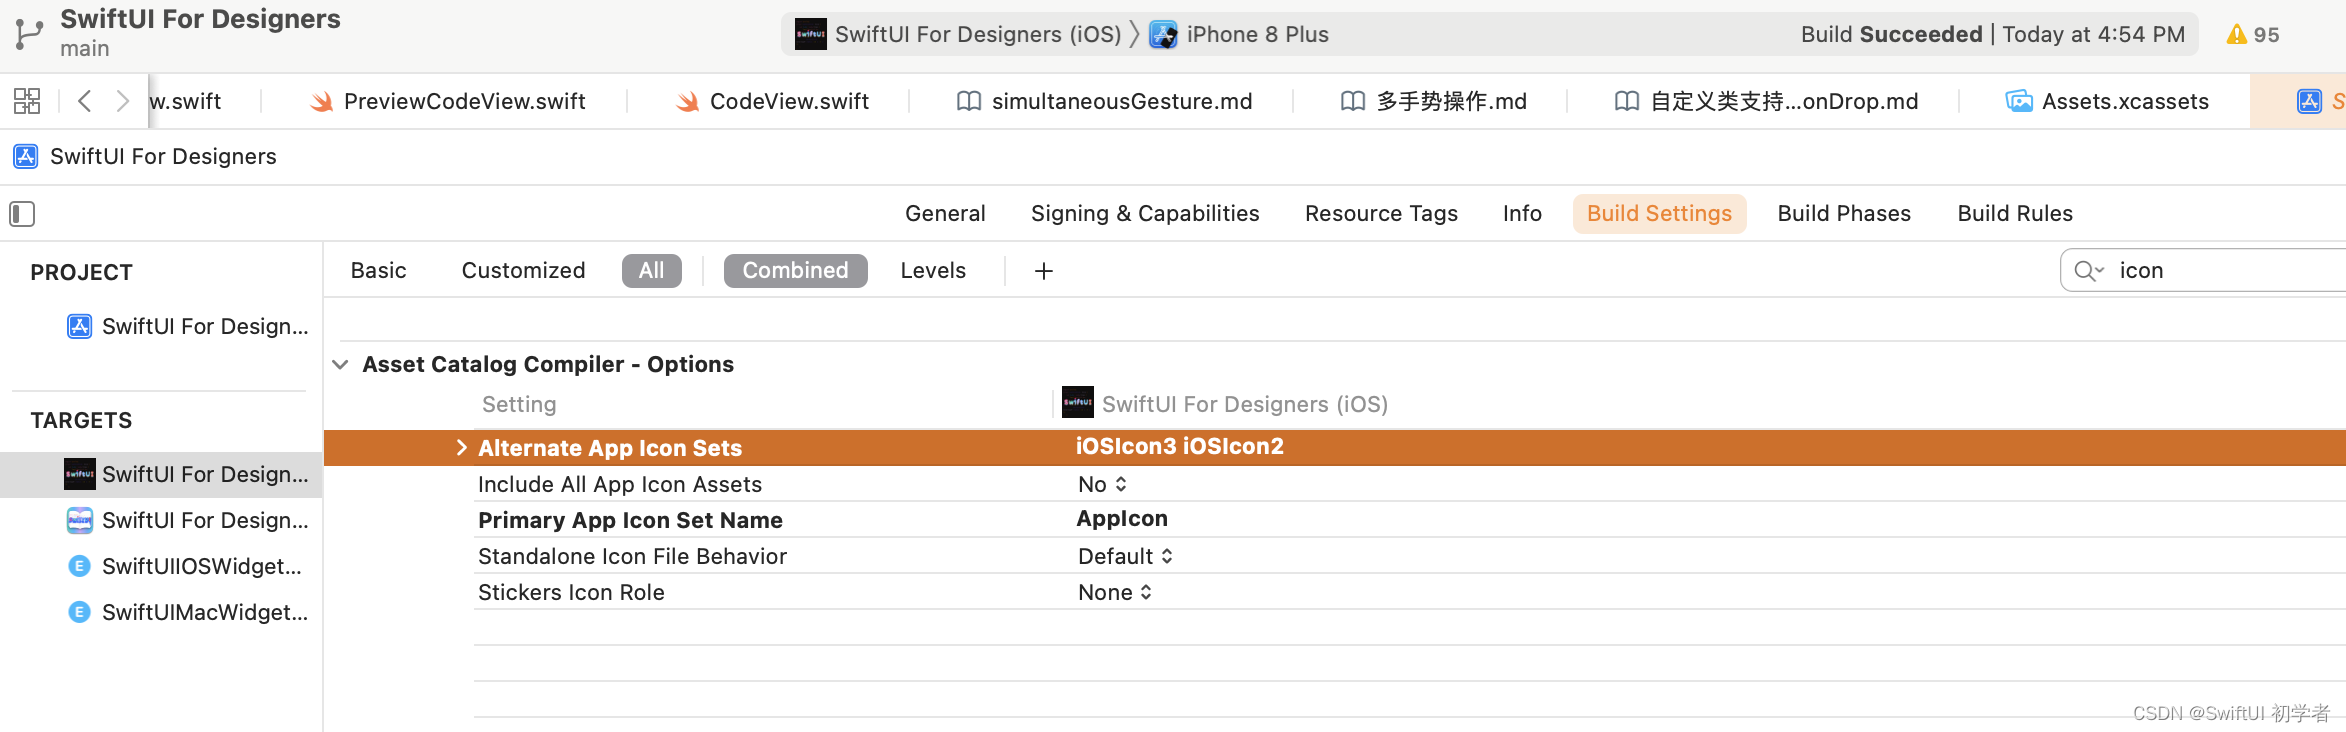Image resolution: width=2346 pixels, height=732 pixels.
Task: Switch to Signing & Capabilities tab
Action: click(x=1145, y=214)
